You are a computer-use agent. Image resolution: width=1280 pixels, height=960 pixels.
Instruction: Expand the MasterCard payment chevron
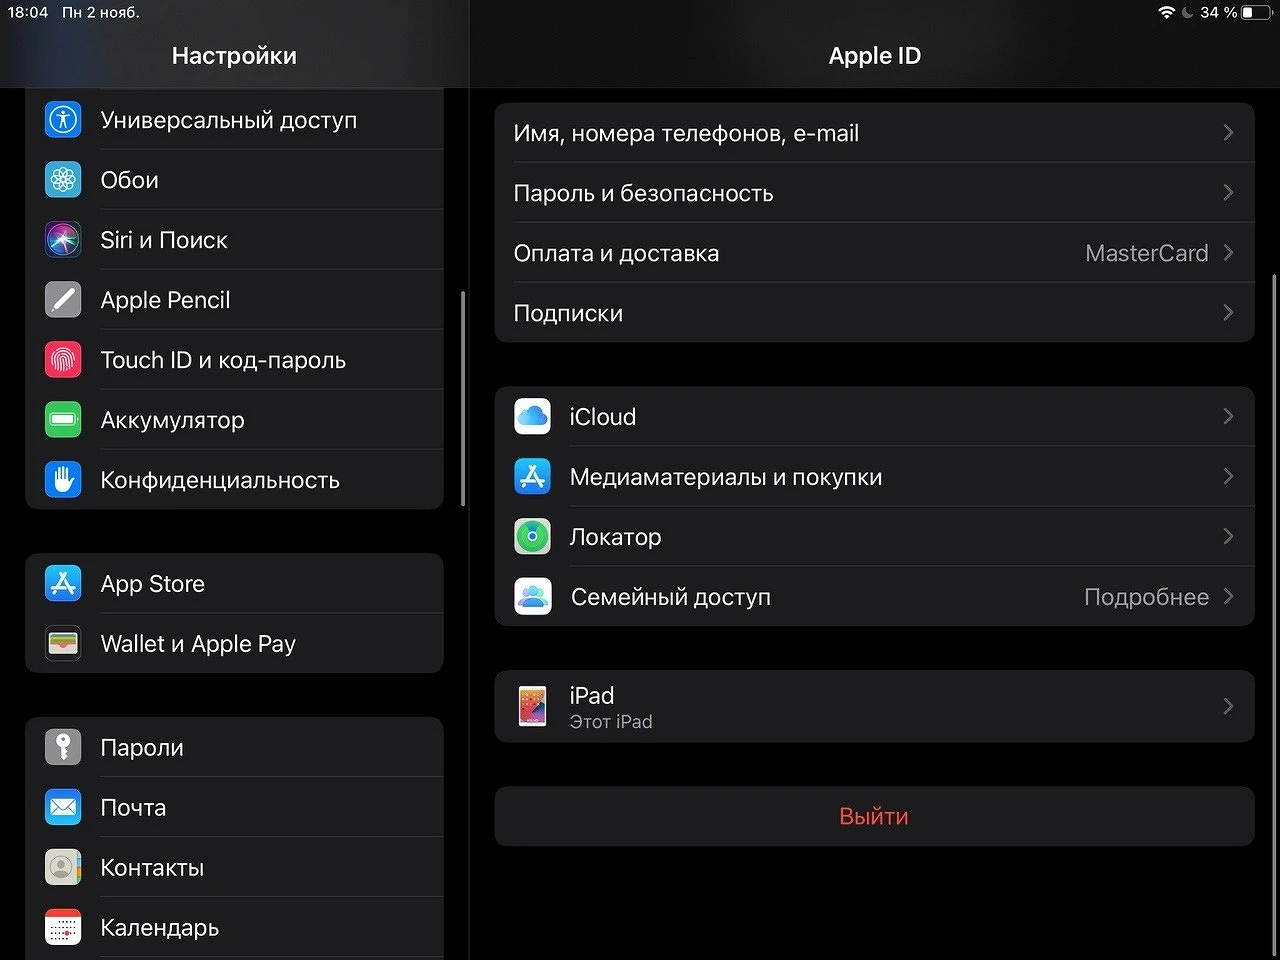(x=1228, y=252)
